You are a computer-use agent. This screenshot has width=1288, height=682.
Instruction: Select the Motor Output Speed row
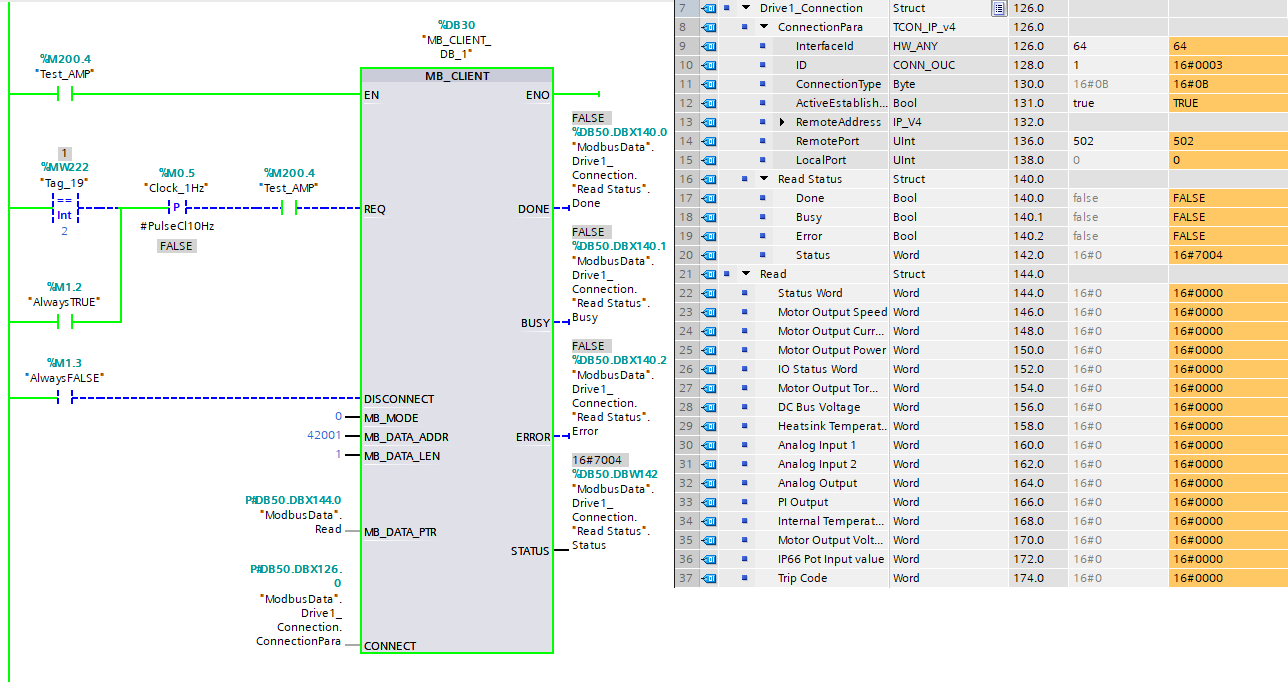(832, 312)
